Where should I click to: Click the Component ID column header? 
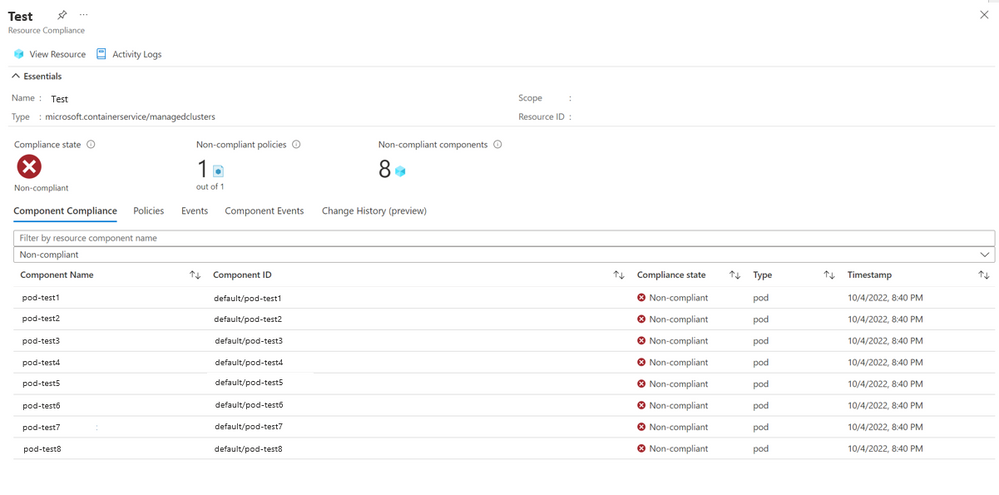tap(242, 275)
